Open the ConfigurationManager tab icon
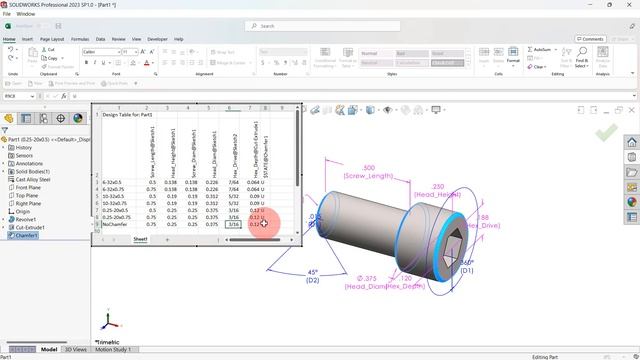This screenshot has width=640, height=360. click(x=43, y=118)
